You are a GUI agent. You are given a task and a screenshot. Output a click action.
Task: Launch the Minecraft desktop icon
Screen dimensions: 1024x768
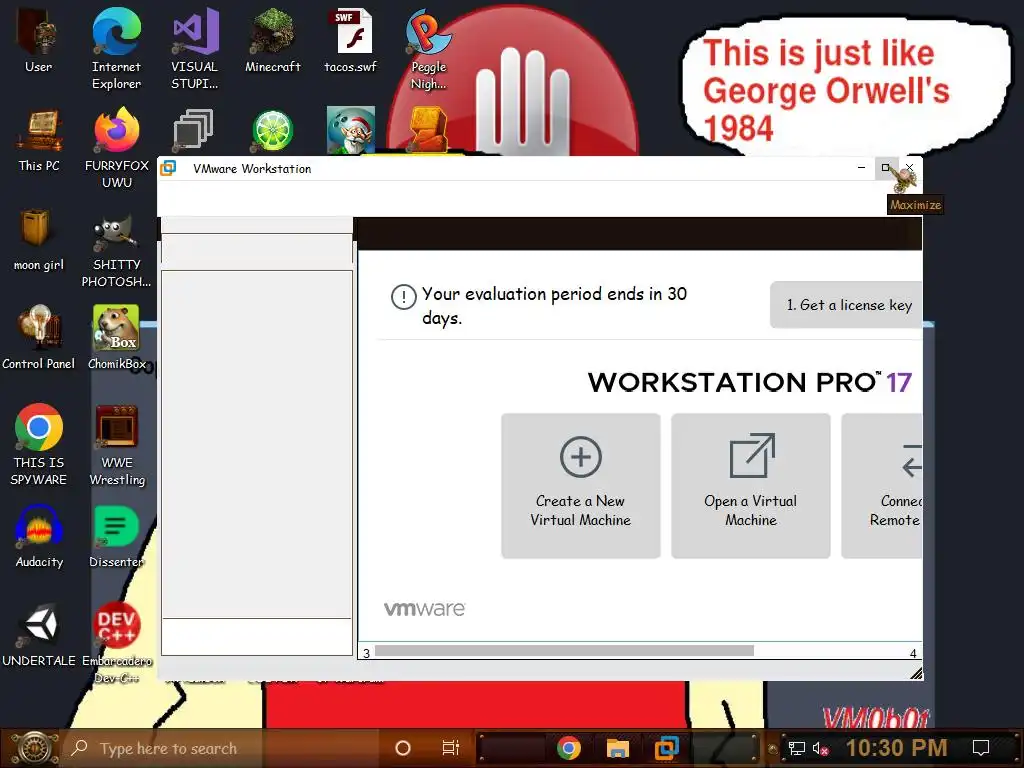coord(272,40)
